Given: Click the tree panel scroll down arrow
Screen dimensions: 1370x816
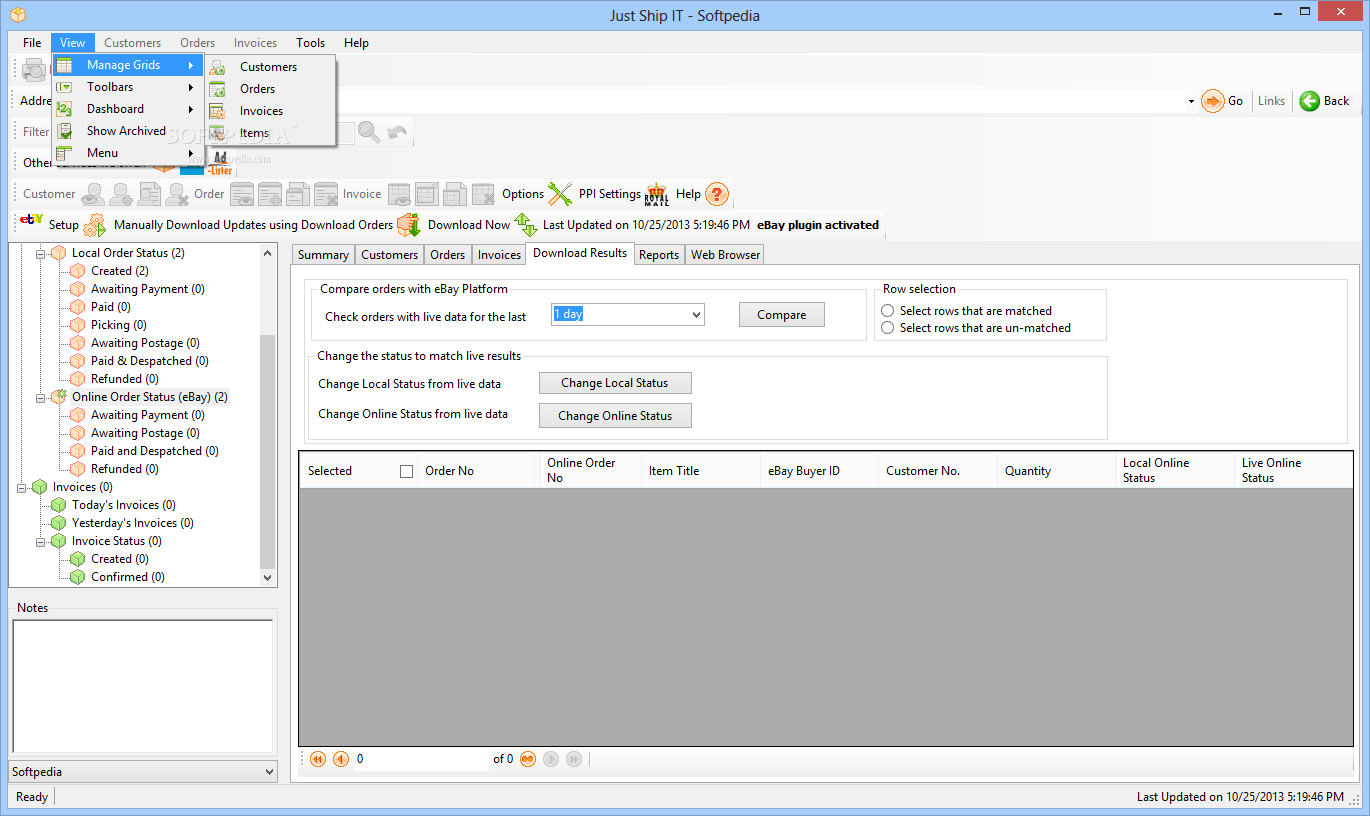Looking at the screenshot, I should 267,578.
